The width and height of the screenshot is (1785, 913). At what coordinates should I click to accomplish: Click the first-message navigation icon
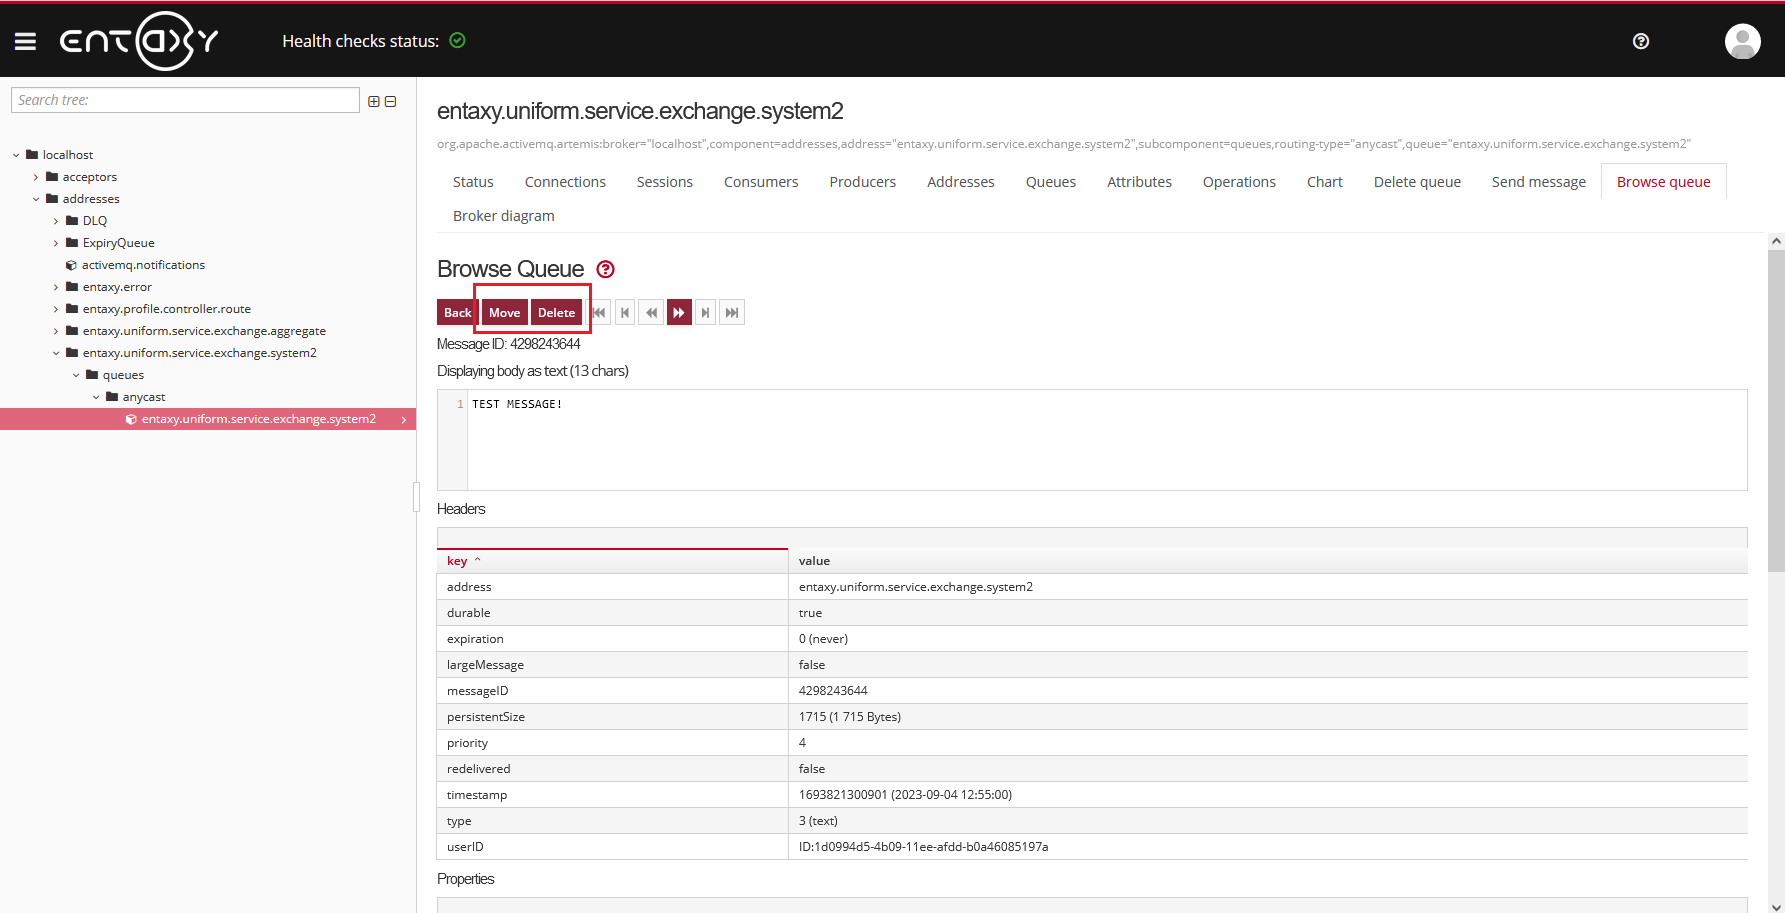pyautogui.click(x=598, y=312)
